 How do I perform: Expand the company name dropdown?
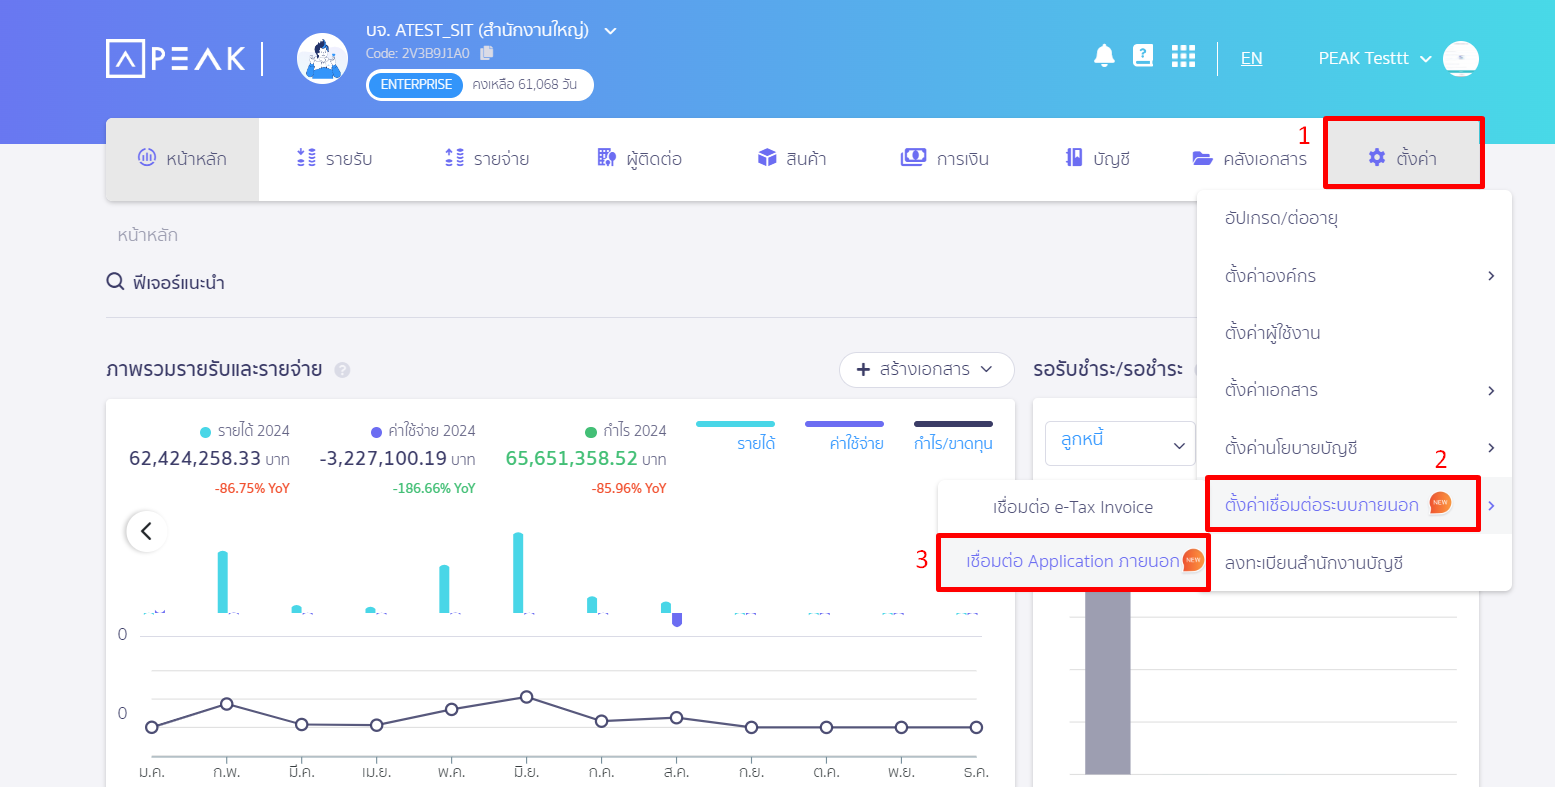point(610,31)
